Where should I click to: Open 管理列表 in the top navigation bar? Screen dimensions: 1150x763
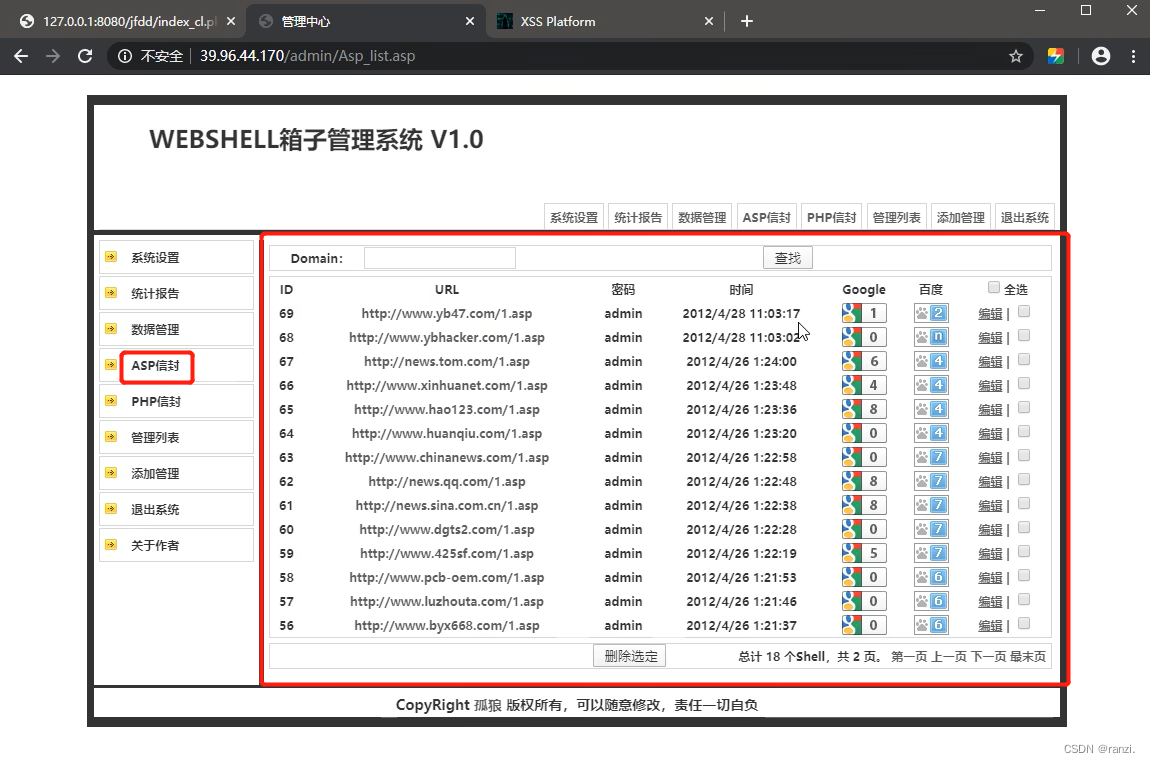896,217
